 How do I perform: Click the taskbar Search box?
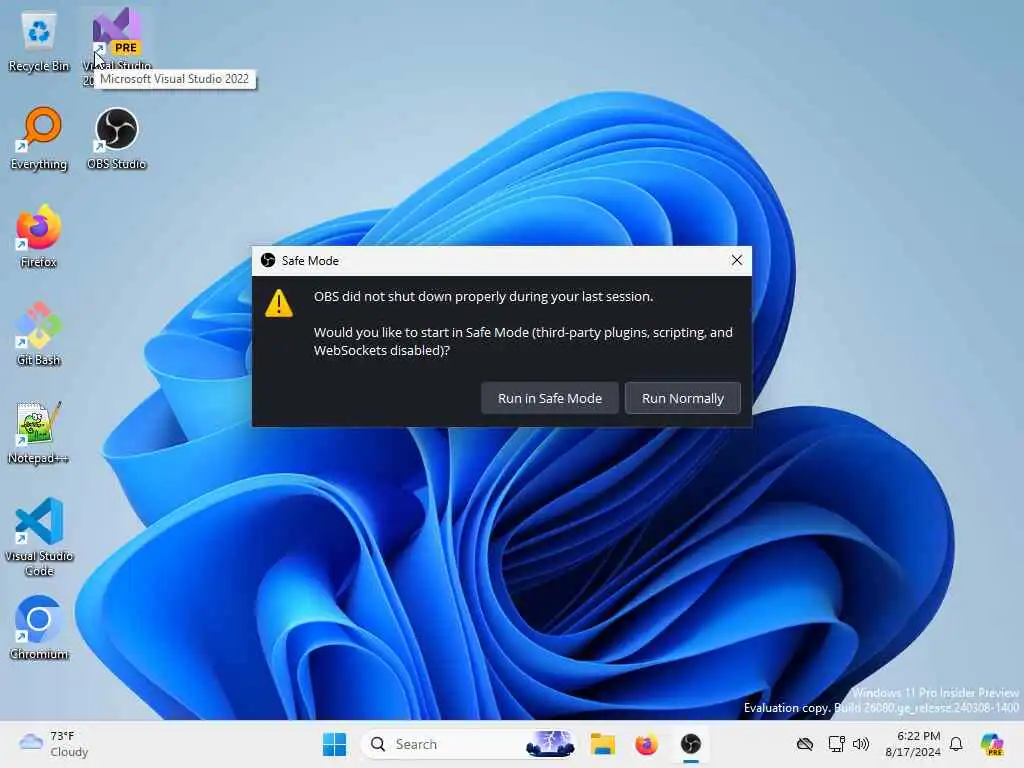468,744
